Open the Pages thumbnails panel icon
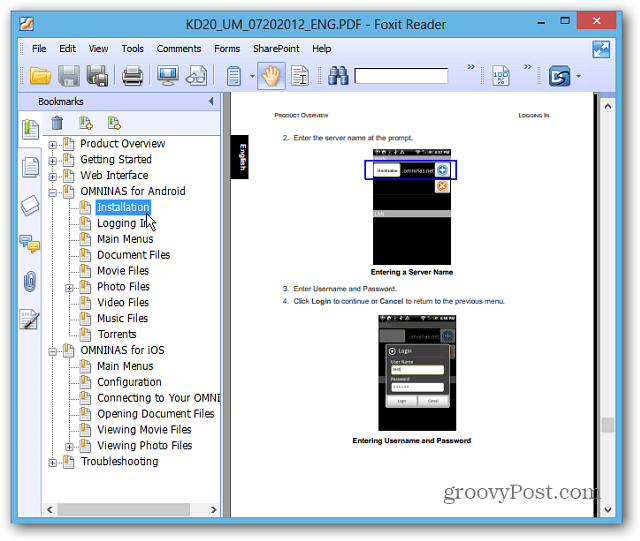The width and height of the screenshot is (640, 541). coord(30,167)
